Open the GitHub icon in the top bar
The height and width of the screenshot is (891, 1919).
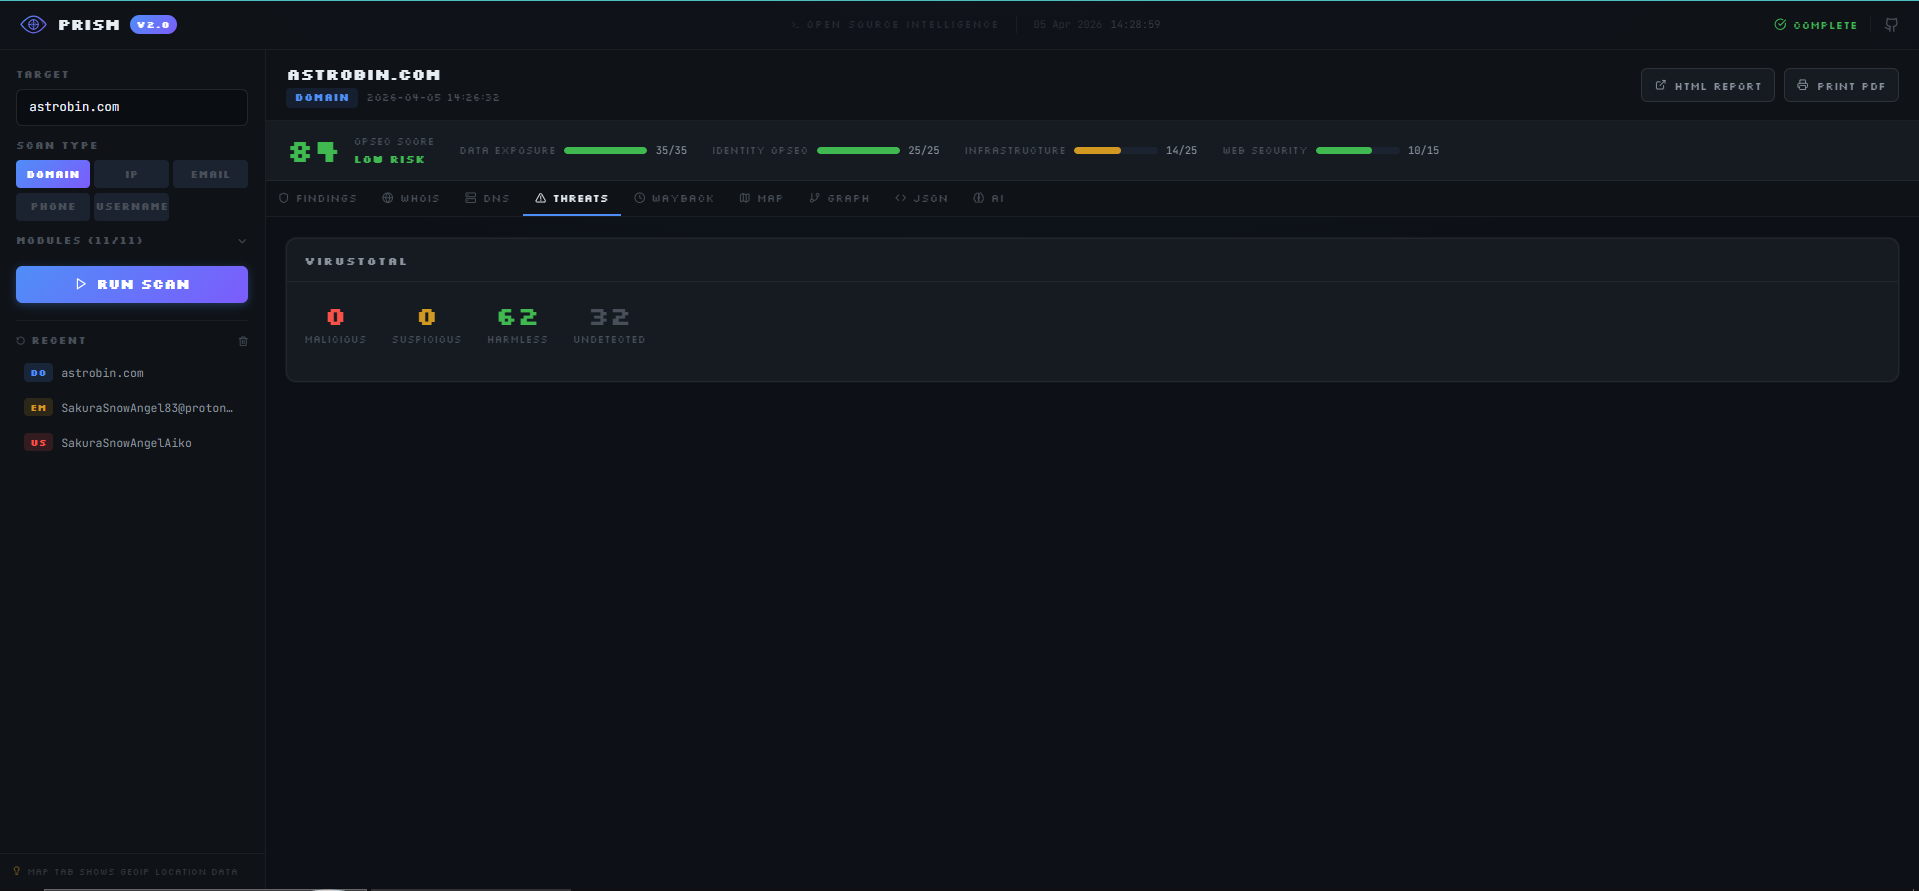tap(1891, 25)
